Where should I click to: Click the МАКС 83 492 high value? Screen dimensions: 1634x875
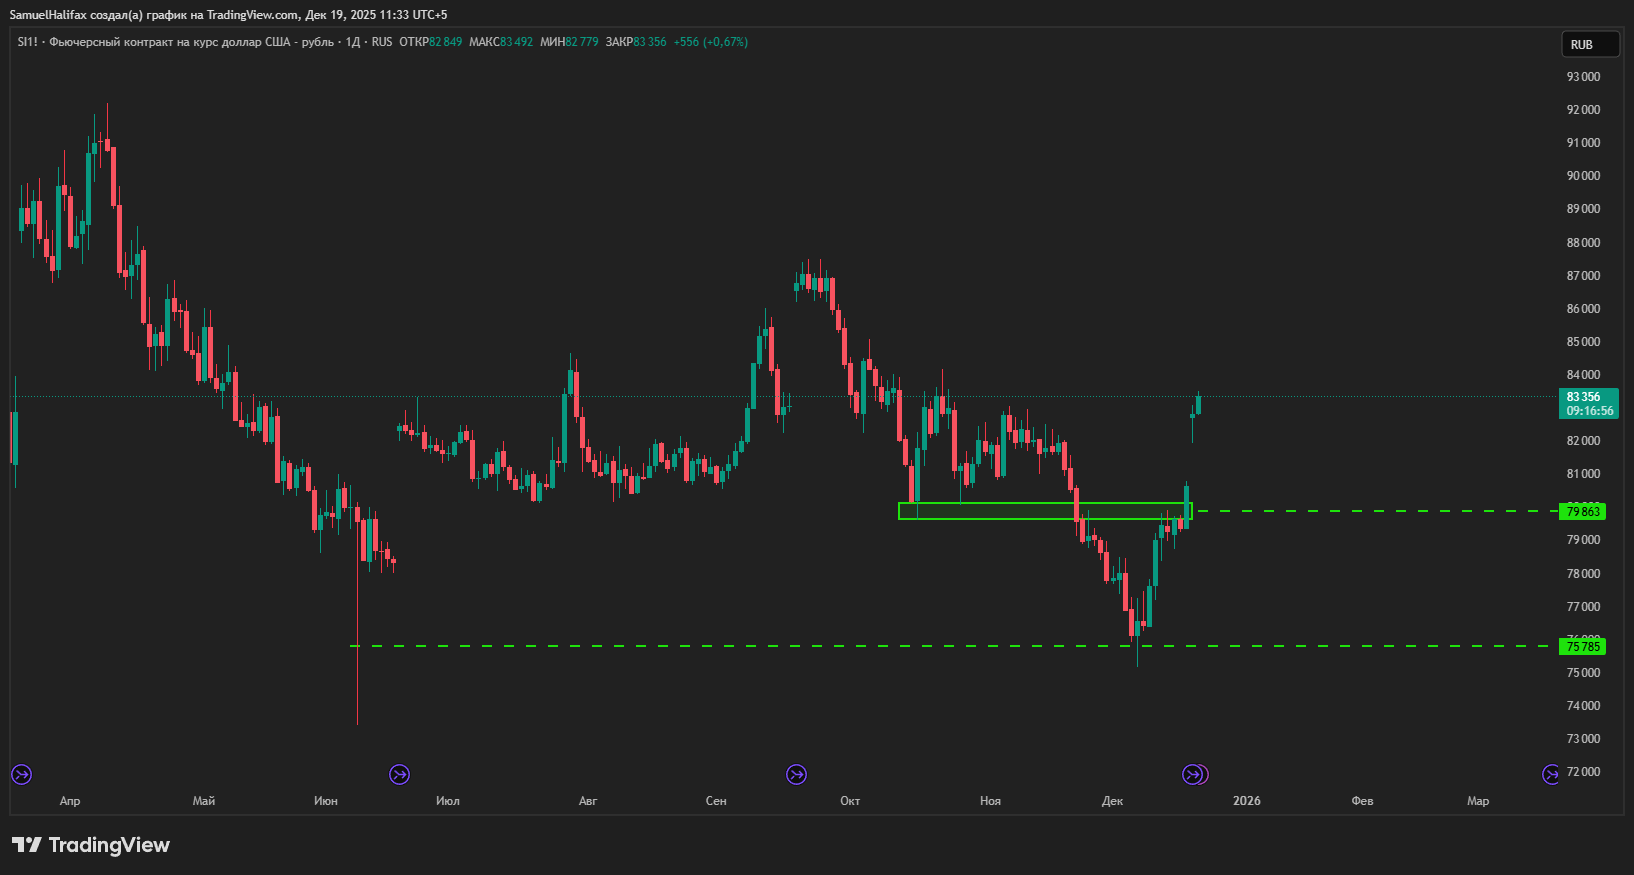coord(501,42)
